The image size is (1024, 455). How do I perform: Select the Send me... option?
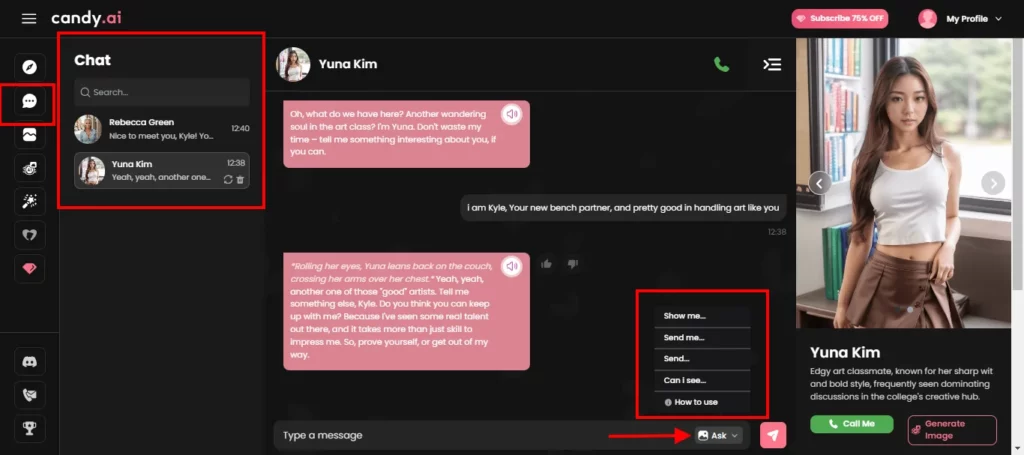tap(703, 337)
